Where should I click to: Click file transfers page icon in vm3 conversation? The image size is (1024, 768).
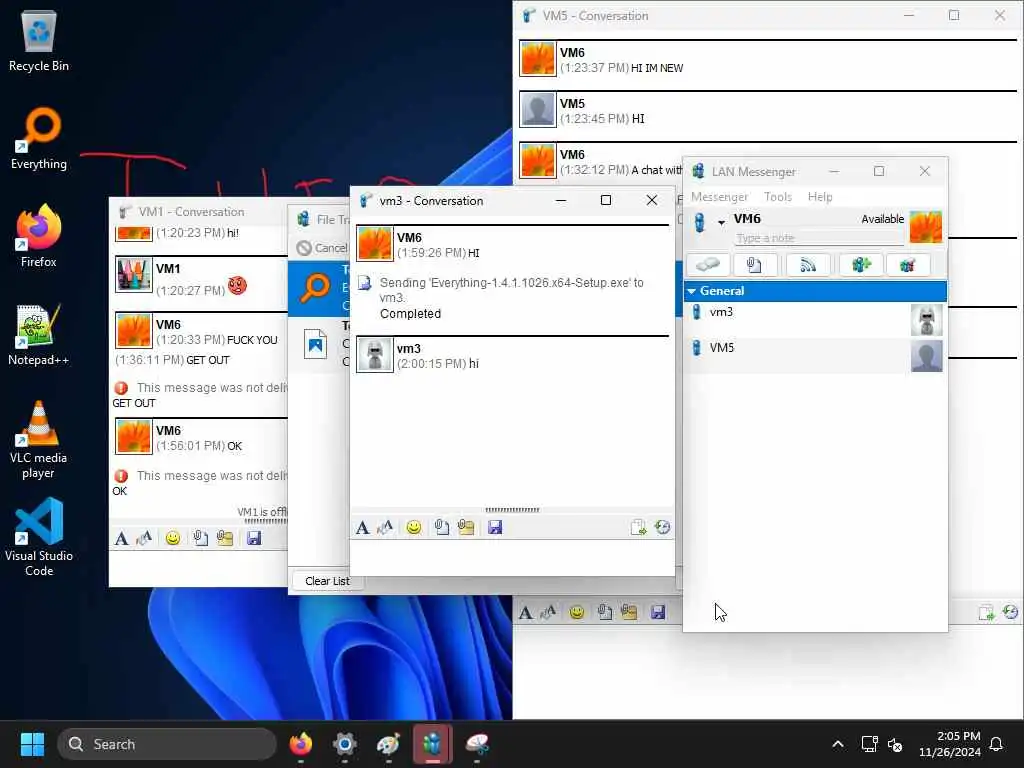638,528
